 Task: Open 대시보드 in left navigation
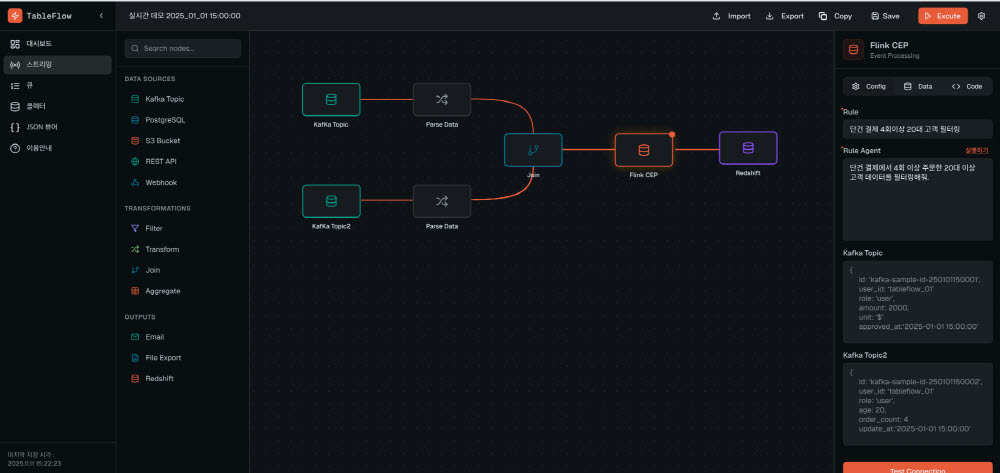pyautogui.click(x=39, y=44)
